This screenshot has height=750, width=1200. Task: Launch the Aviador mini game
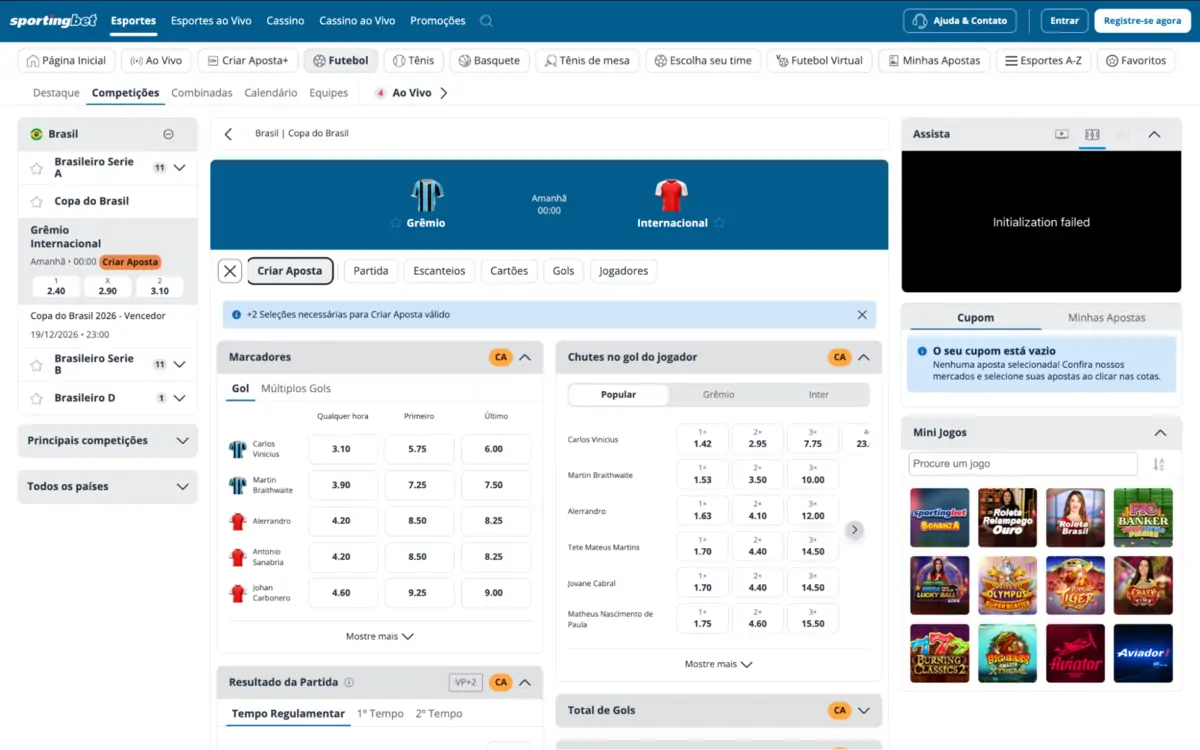[1143, 653]
